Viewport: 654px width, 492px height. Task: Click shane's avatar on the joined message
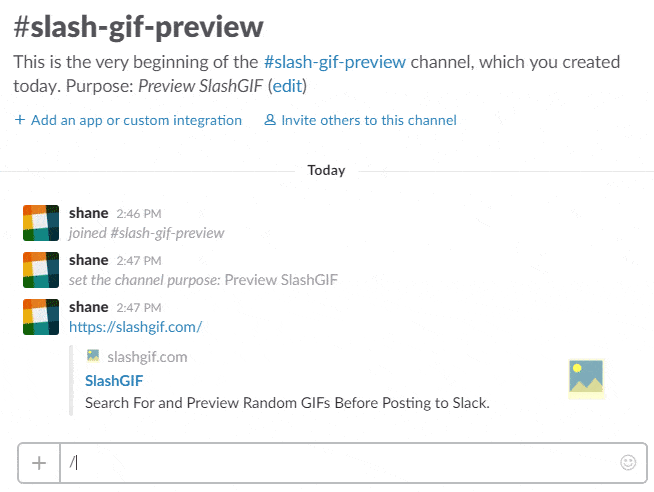pos(41,223)
